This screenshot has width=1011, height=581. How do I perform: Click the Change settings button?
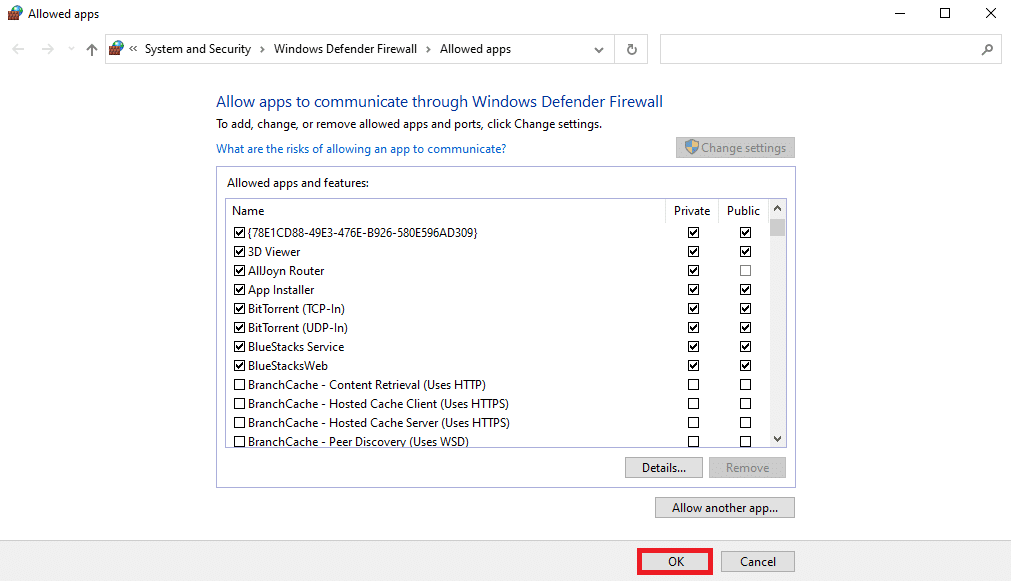[735, 148]
